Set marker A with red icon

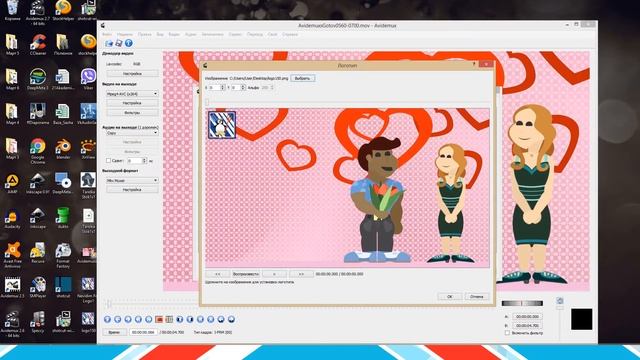click(x=159, y=319)
